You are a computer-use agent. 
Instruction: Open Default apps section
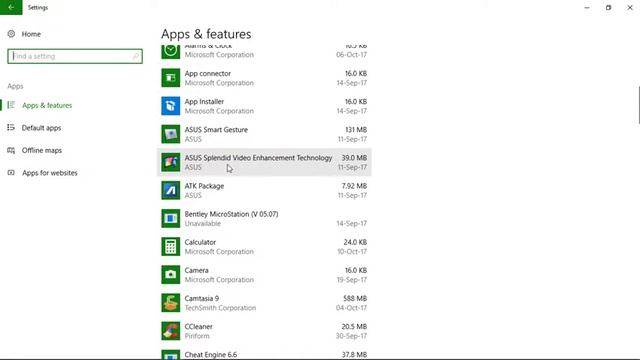(41, 128)
